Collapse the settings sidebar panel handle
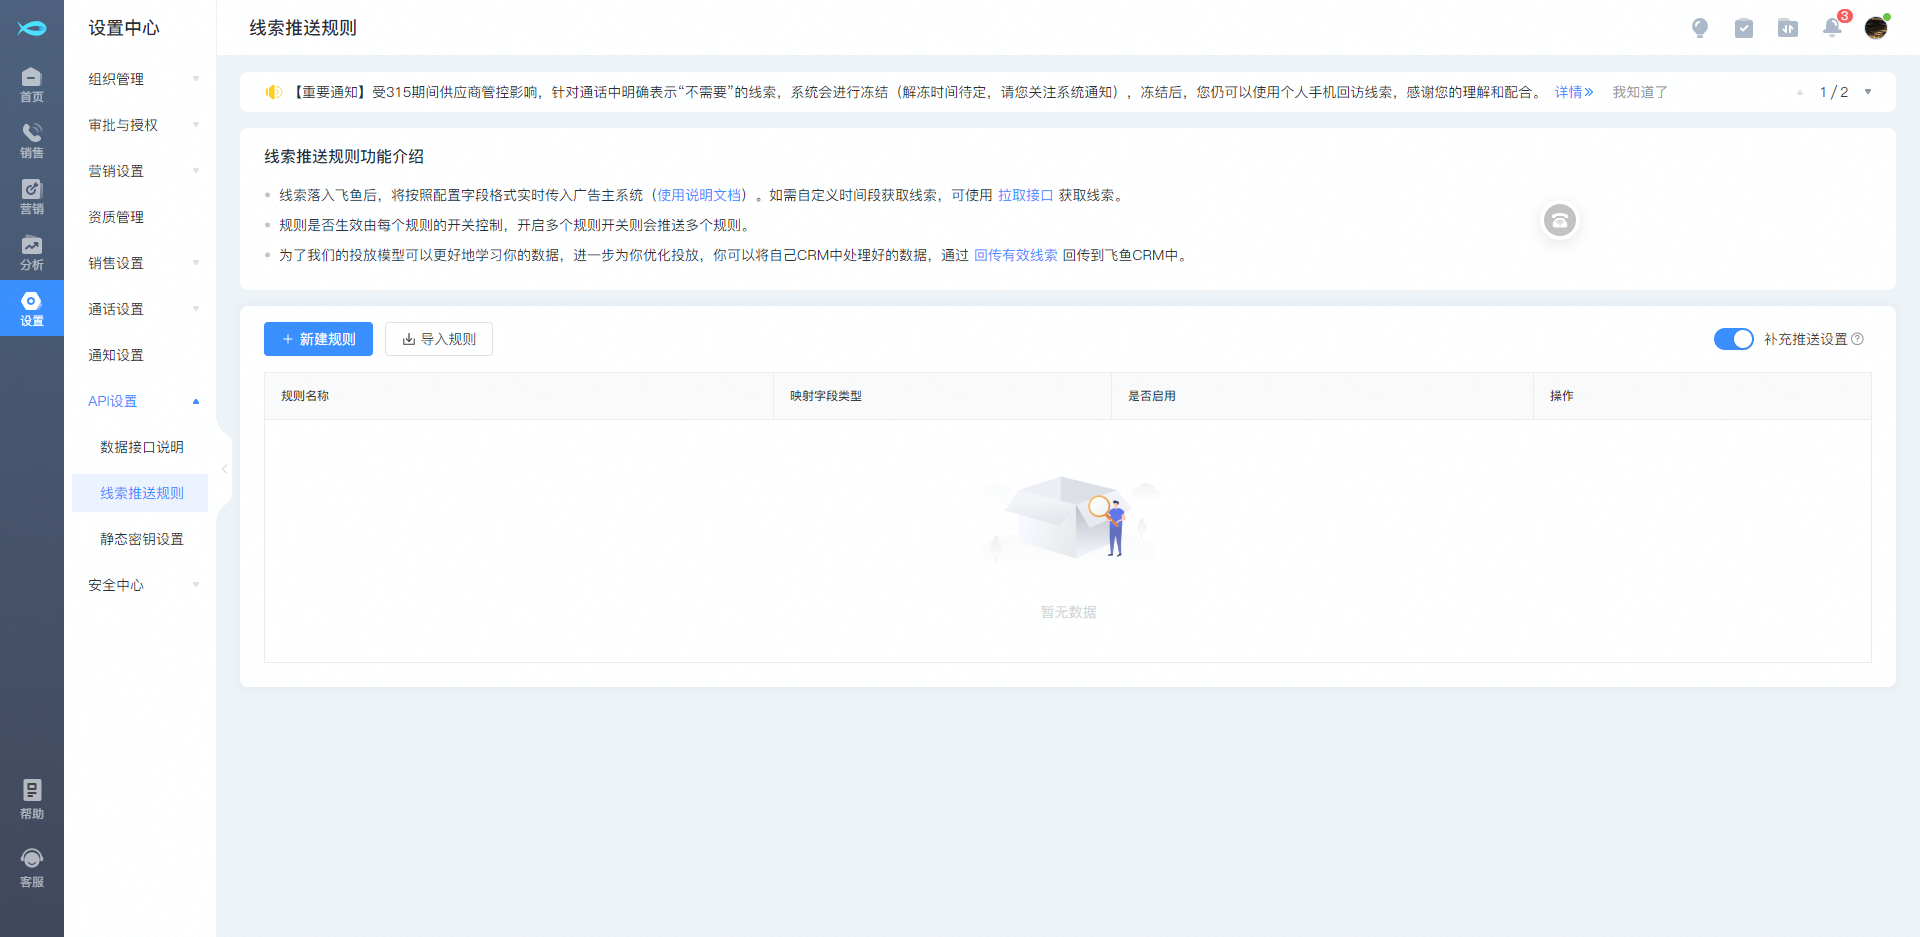 224,469
